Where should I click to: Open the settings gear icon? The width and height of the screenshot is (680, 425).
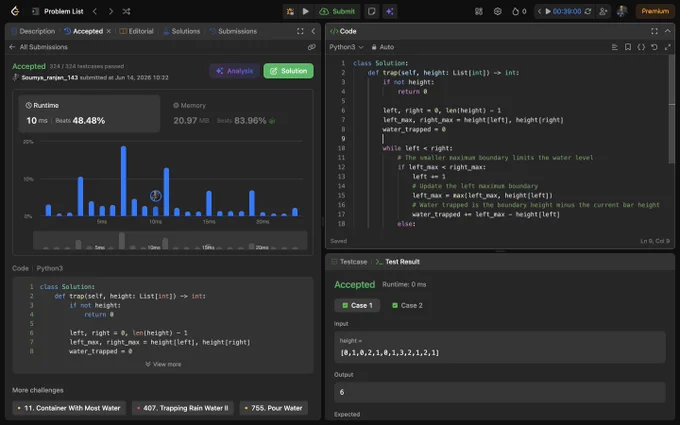tap(497, 11)
